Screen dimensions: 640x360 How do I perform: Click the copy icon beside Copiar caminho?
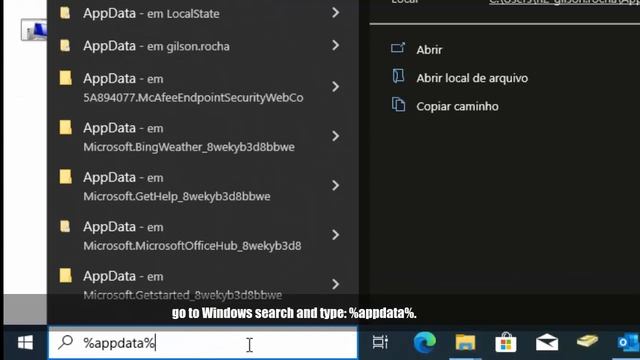coord(398,104)
